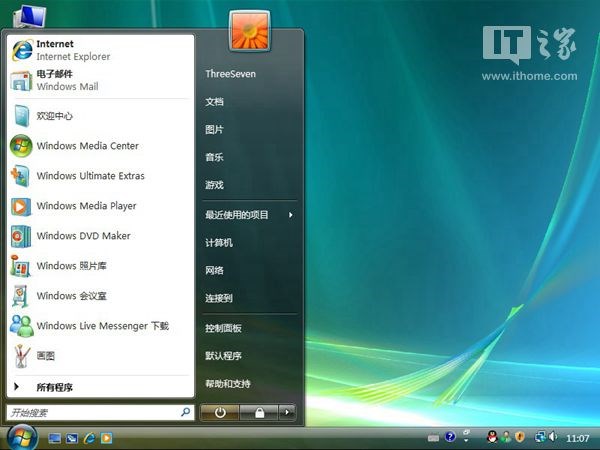This screenshot has width=600, height=450.
Task: Open 默认程序 Default Programs
Action: point(223,356)
